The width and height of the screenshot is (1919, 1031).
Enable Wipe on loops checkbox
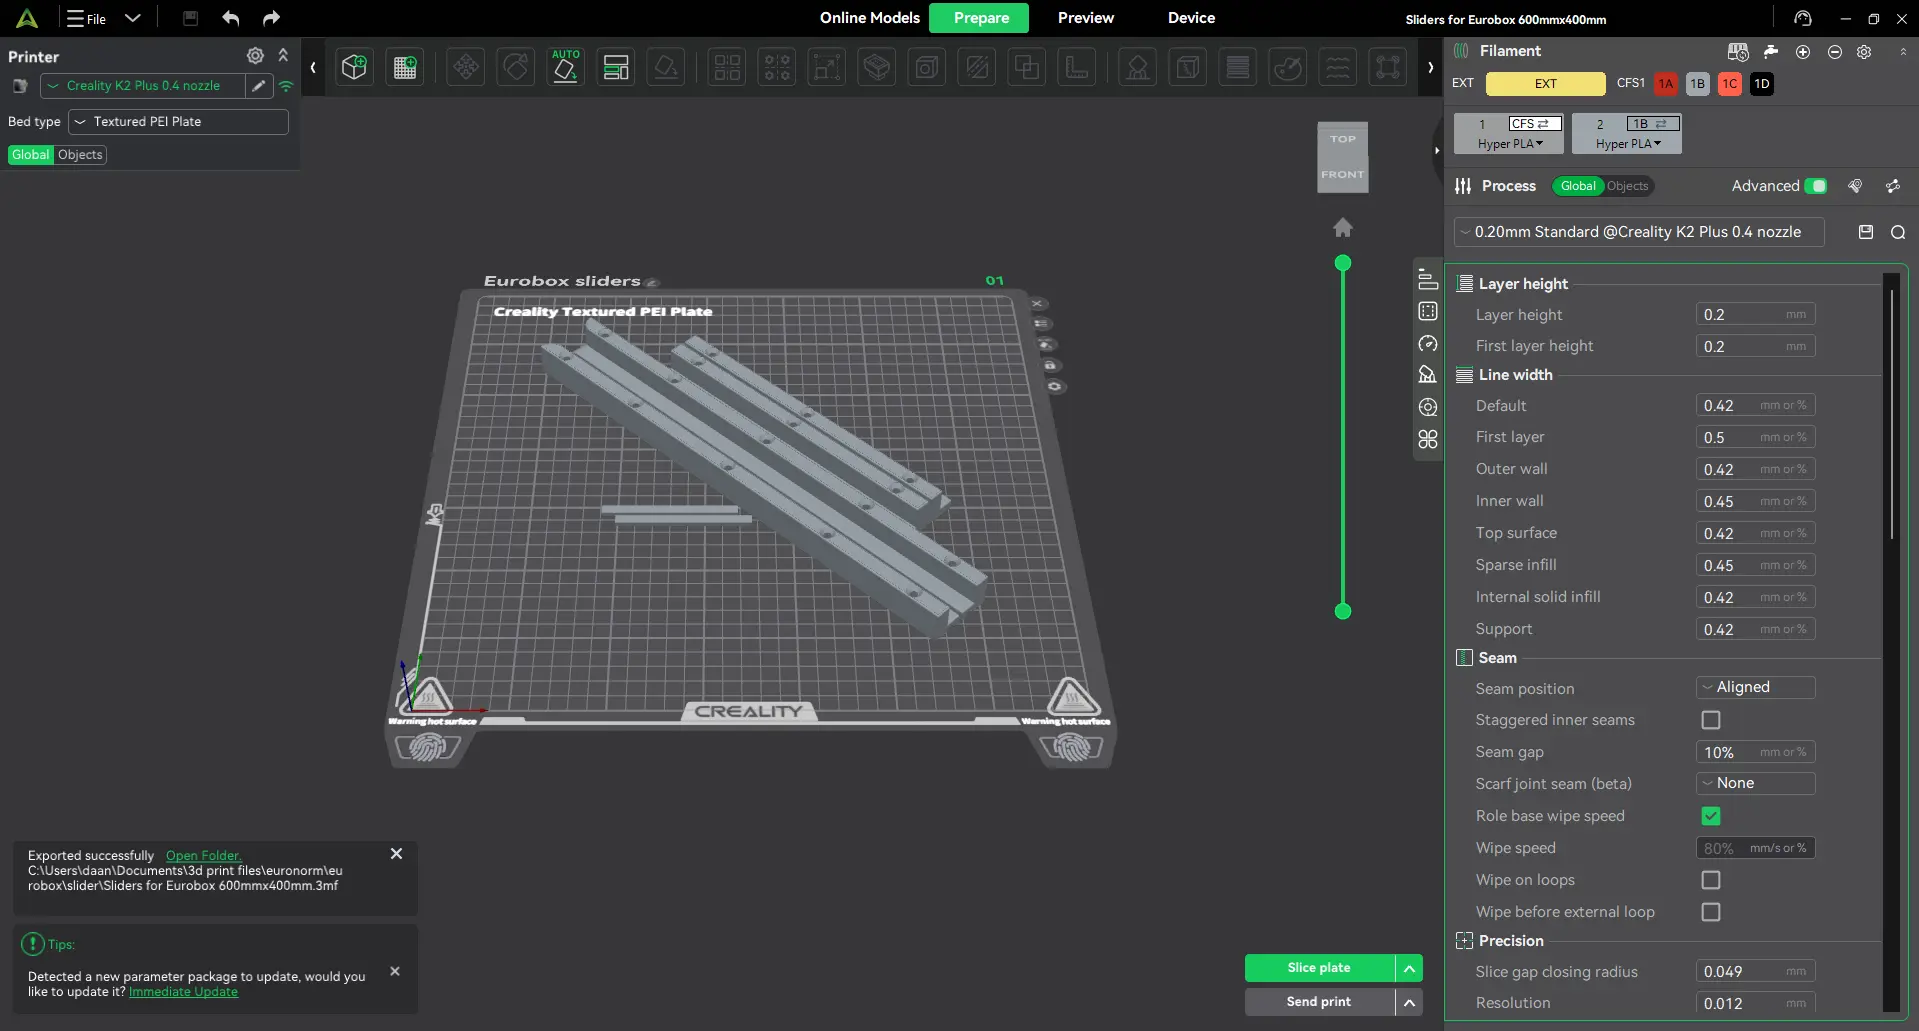tap(1711, 880)
